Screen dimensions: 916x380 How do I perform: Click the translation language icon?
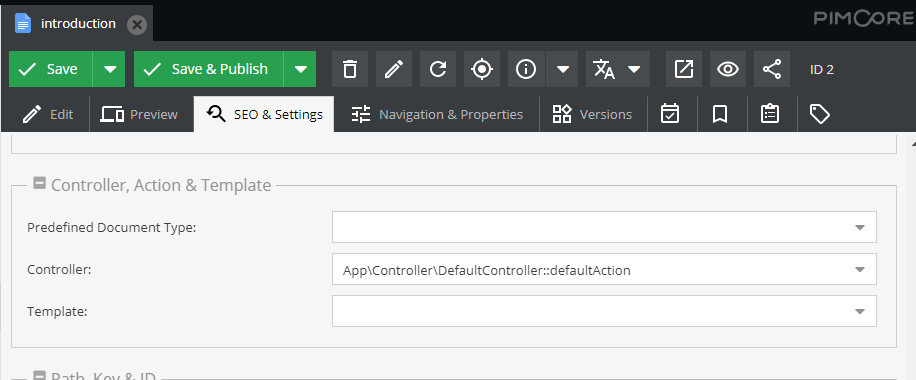(604, 69)
